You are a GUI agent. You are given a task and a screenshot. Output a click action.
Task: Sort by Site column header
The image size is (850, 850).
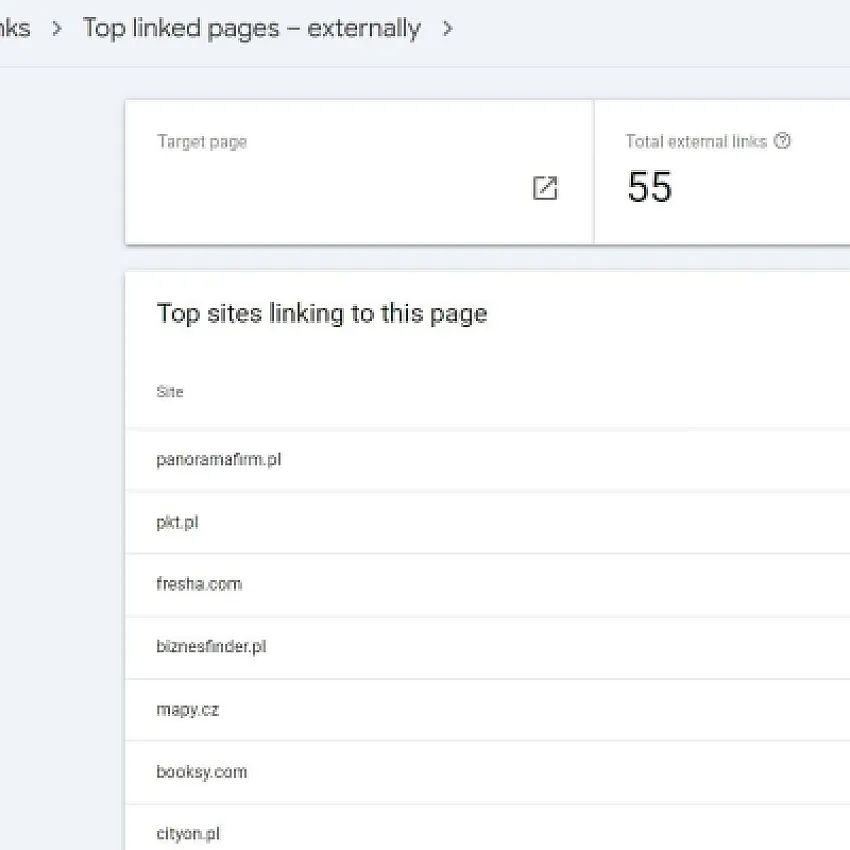point(170,392)
